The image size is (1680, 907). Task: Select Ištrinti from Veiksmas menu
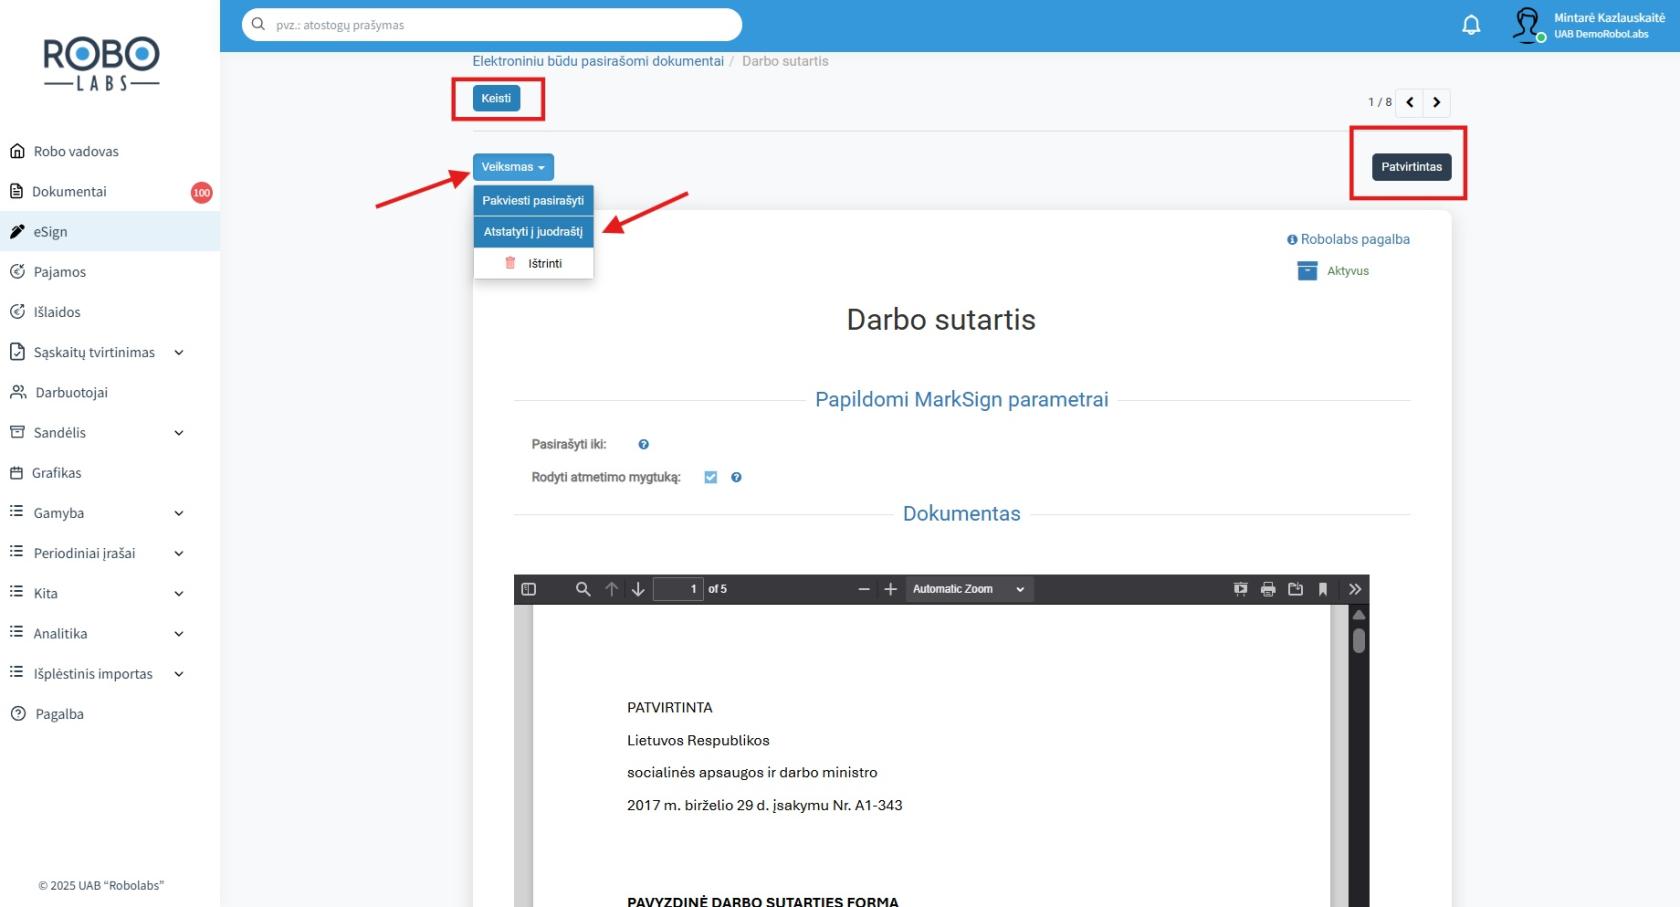tap(533, 263)
